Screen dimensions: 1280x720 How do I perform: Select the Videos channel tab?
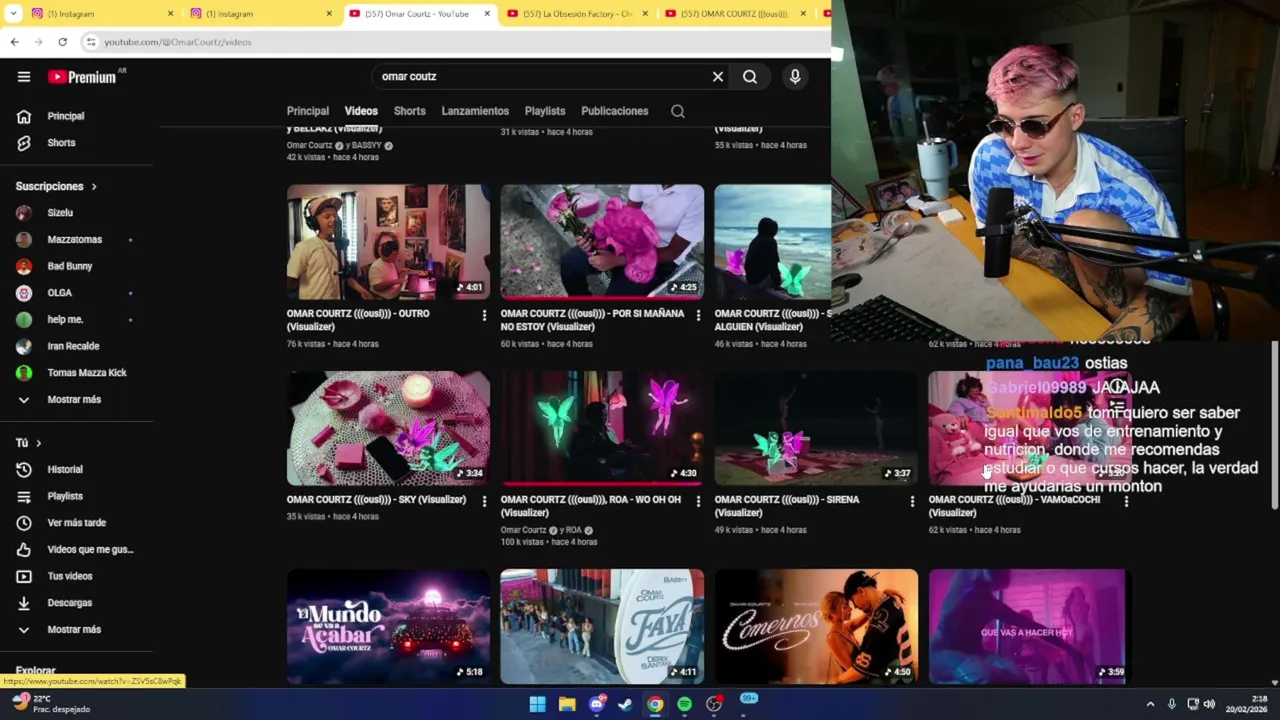pyautogui.click(x=361, y=111)
